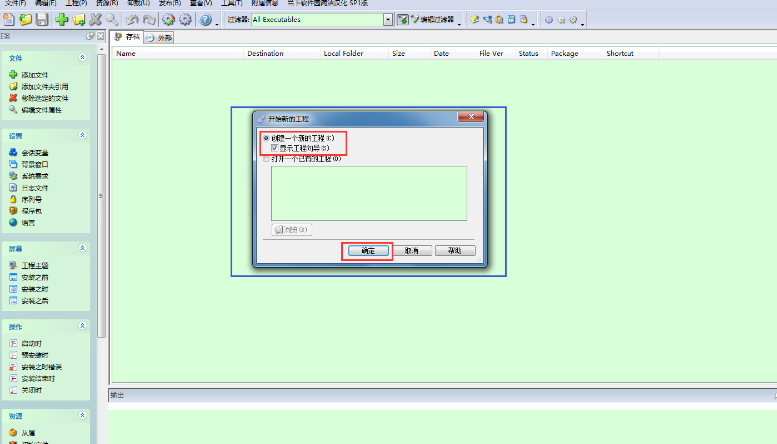This screenshot has width=777, height=444.
Task: Open toolbar options arrow after 编辑过滤器
Action: (x=459, y=22)
